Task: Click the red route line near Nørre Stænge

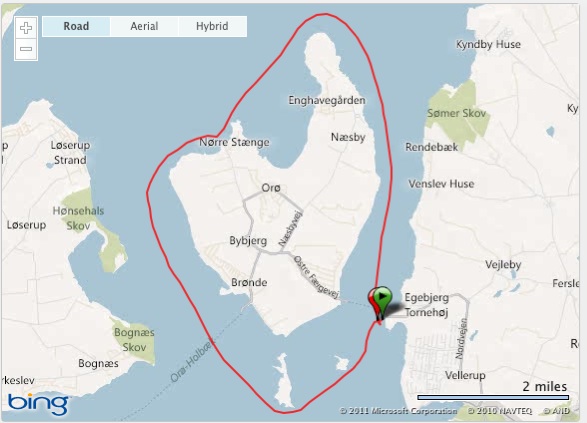Action: coord(210,136)
